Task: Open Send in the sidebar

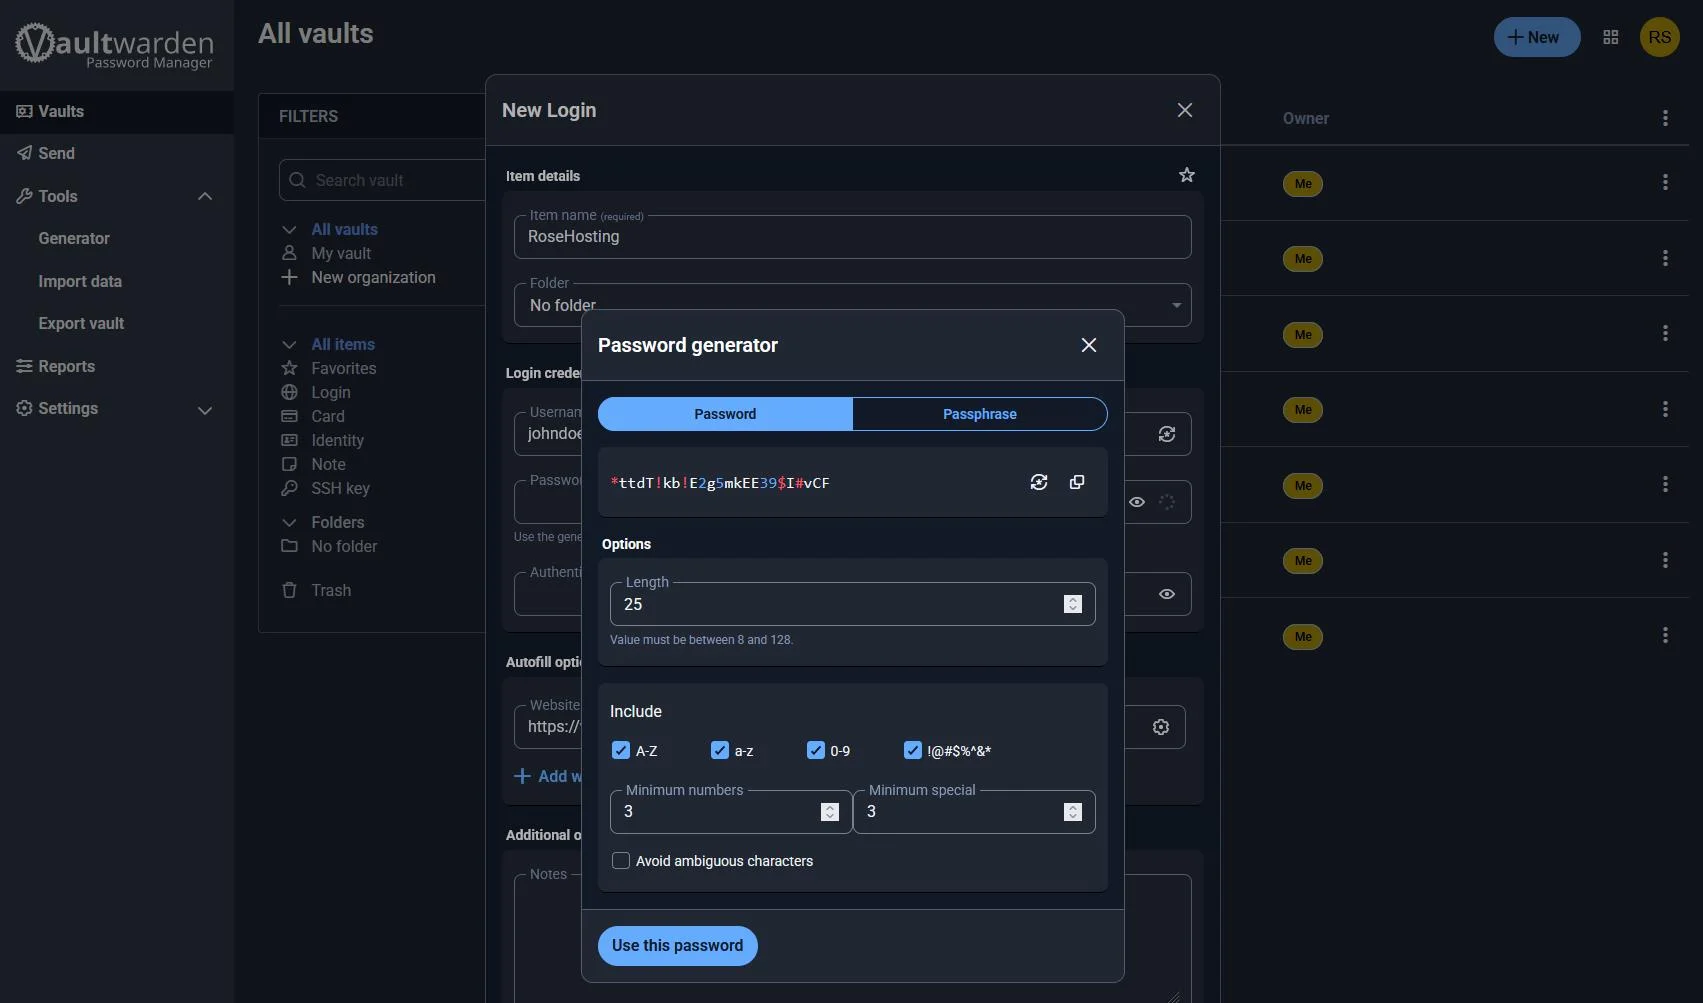Action: click(x=56, y=153)
